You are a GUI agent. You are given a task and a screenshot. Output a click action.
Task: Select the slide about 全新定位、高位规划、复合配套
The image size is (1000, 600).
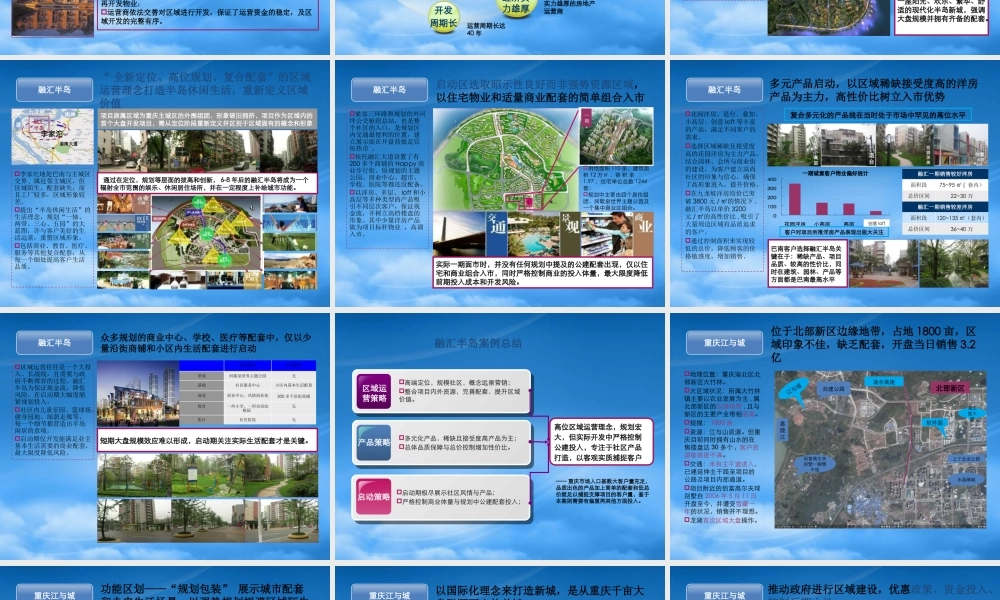tap(165, 183)
